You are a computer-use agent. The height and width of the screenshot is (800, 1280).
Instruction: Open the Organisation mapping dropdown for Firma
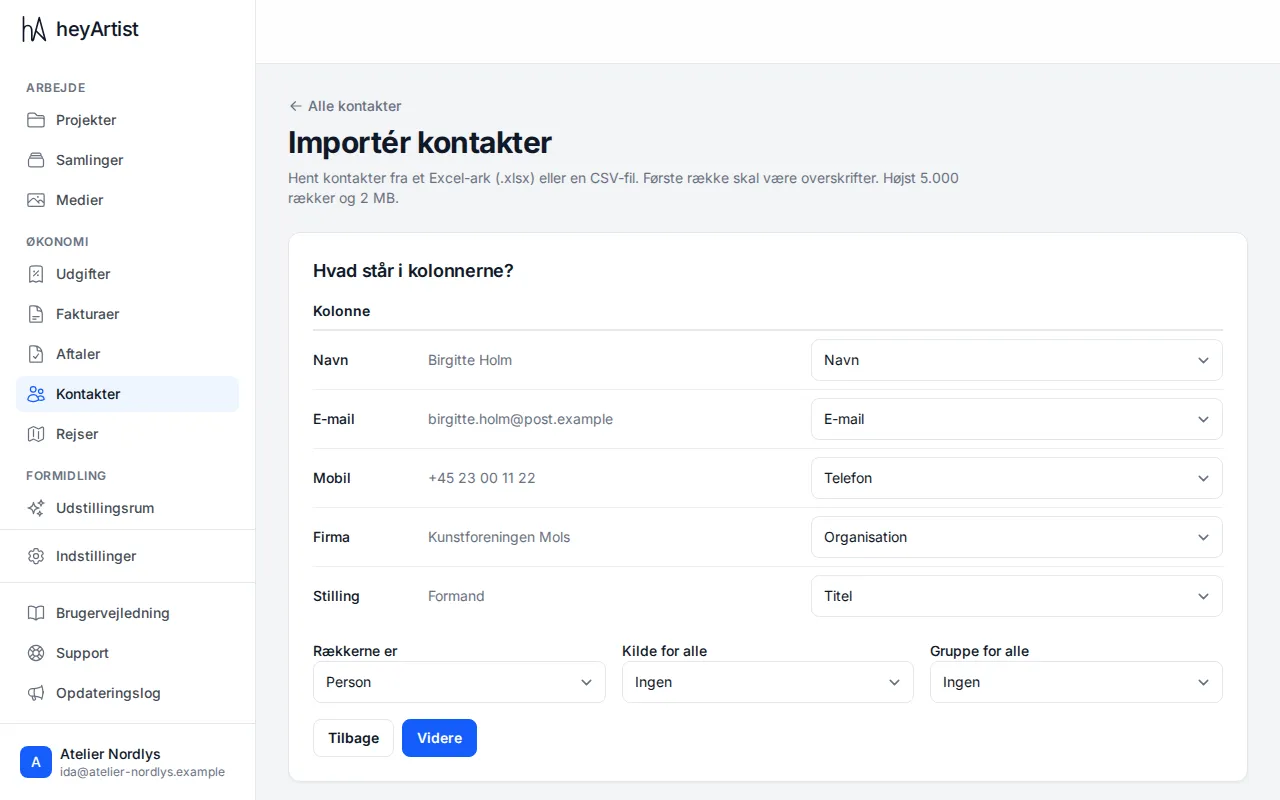click(x=1016, y=537)
